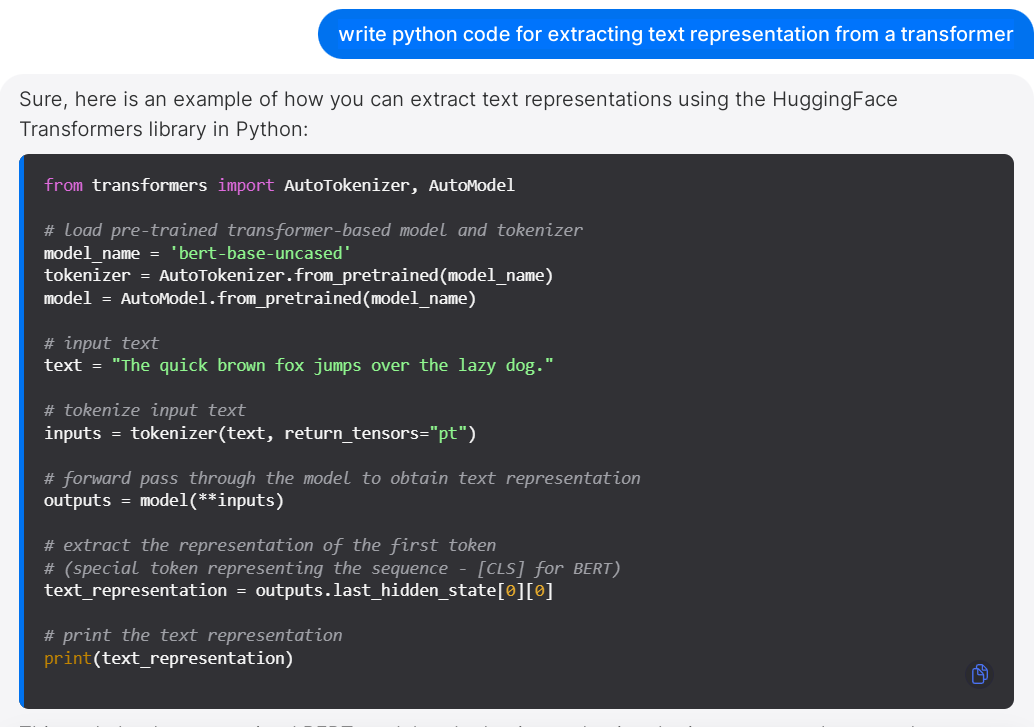Select the user prompt message bubble
1035x727 pixels.
[675, 34]
